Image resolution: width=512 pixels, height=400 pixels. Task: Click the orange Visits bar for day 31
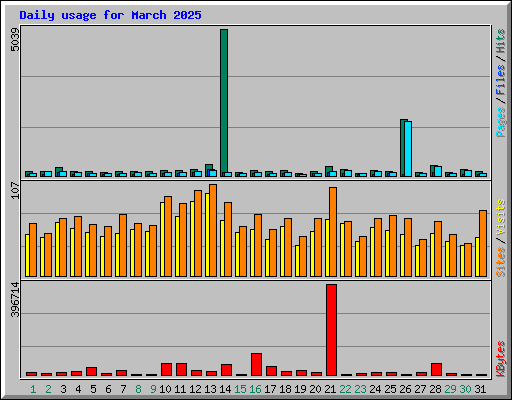click(483, 243)
